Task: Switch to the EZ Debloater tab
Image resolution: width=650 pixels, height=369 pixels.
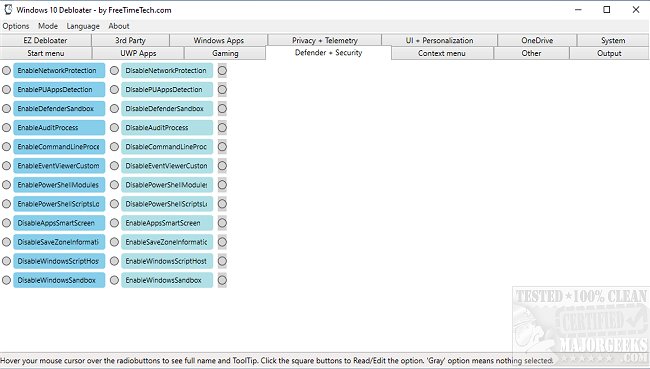Action: [46, 40]
